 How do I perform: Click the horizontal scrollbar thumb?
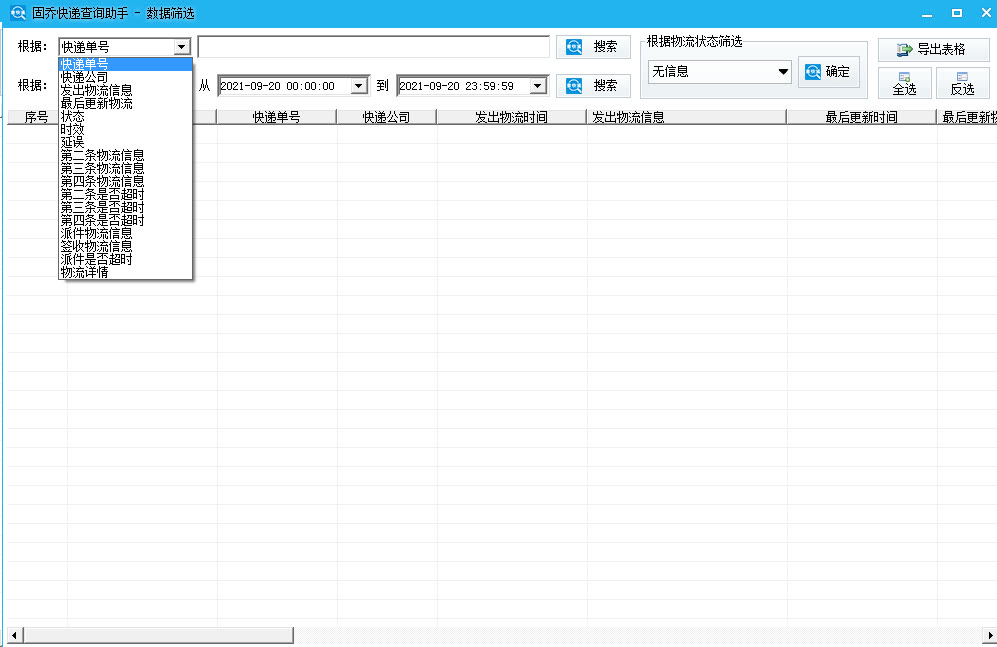click(158, 635)
